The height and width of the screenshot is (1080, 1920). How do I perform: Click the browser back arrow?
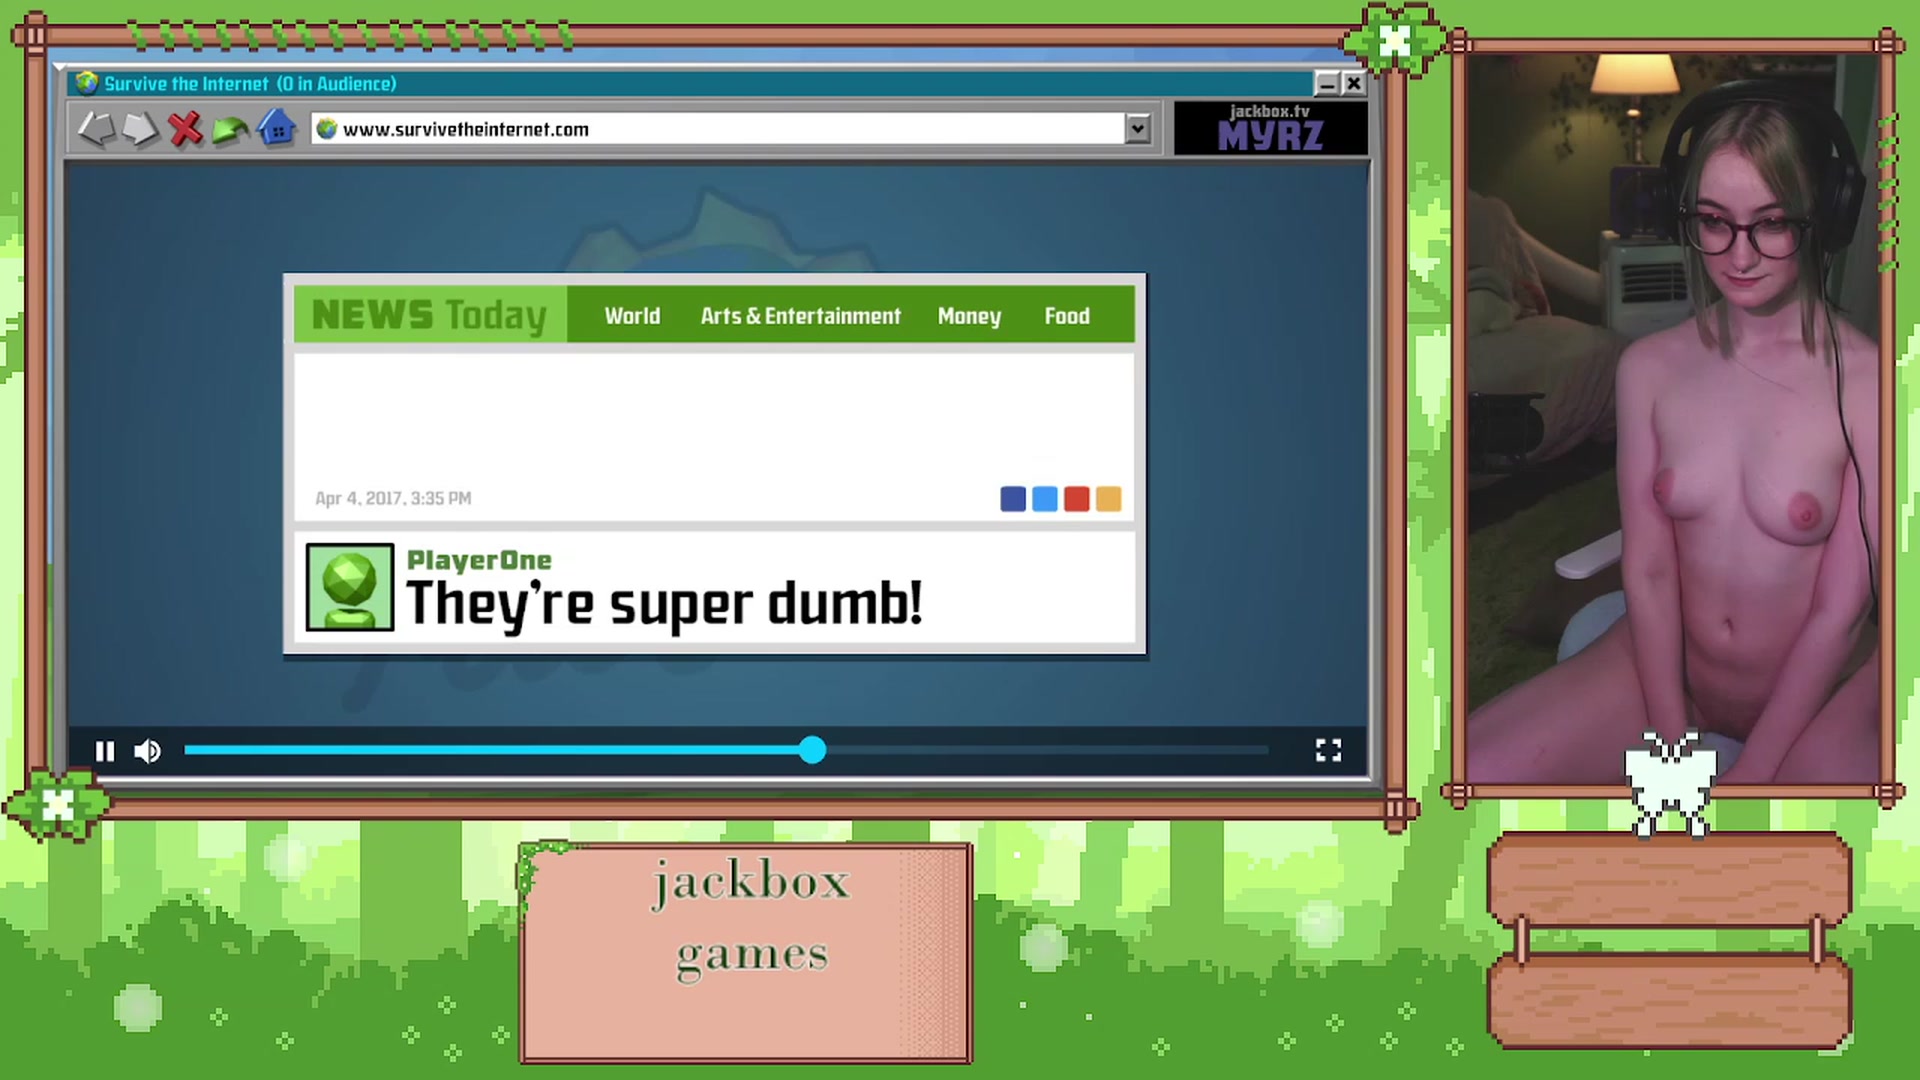pyautogui.click(x=96, y=129)
